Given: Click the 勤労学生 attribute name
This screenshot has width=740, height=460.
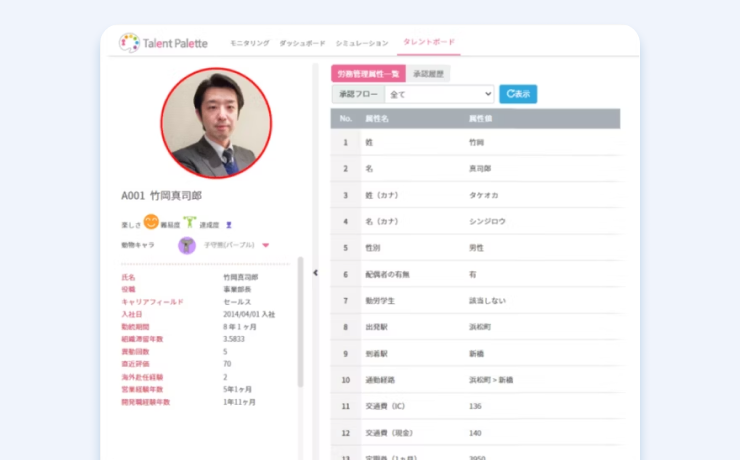Looking at the screenshot, I should (x=380, y=301).
